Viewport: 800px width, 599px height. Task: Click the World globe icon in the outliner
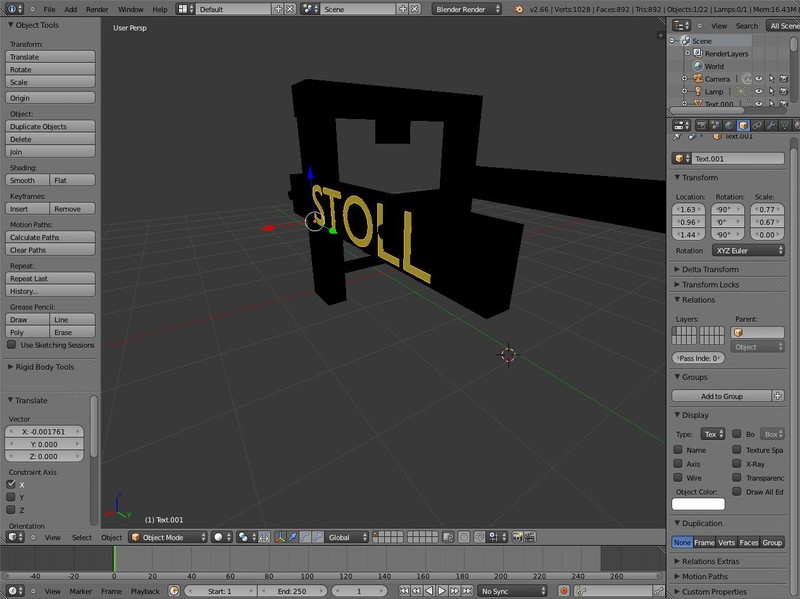[x=698, y=66]
